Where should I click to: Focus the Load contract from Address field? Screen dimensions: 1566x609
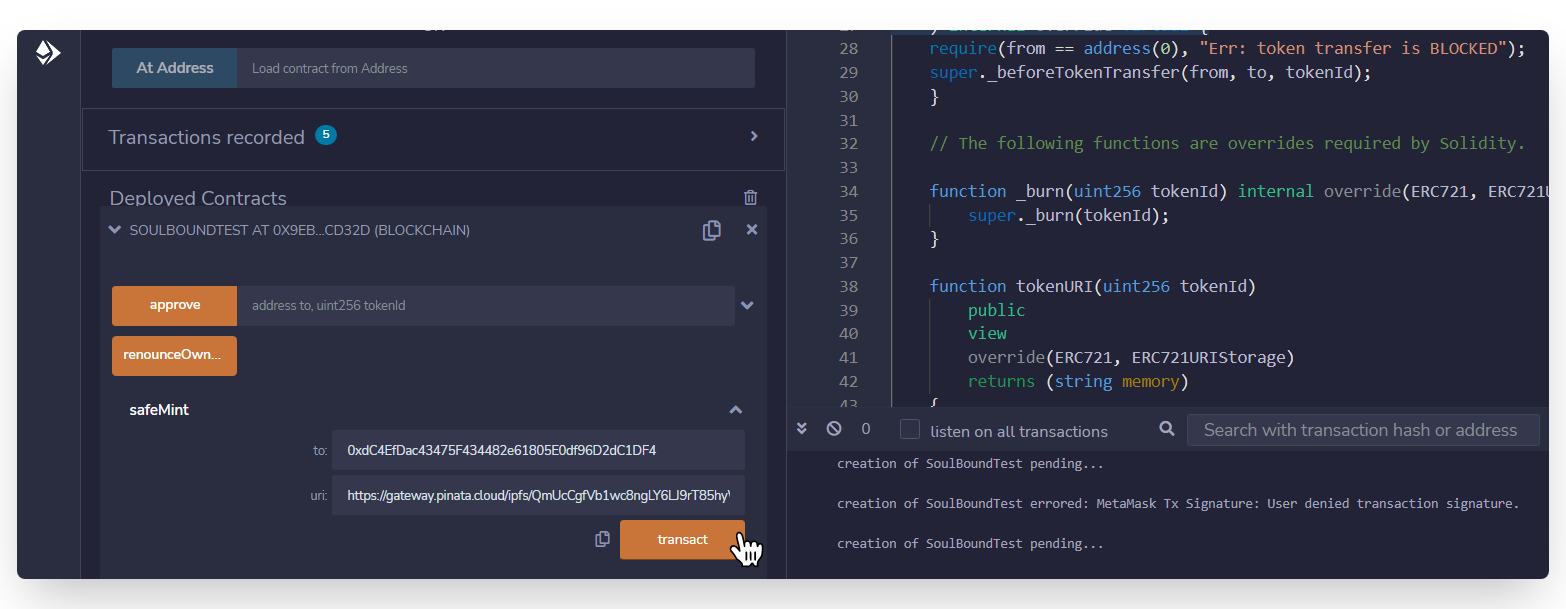click(495, 68)
